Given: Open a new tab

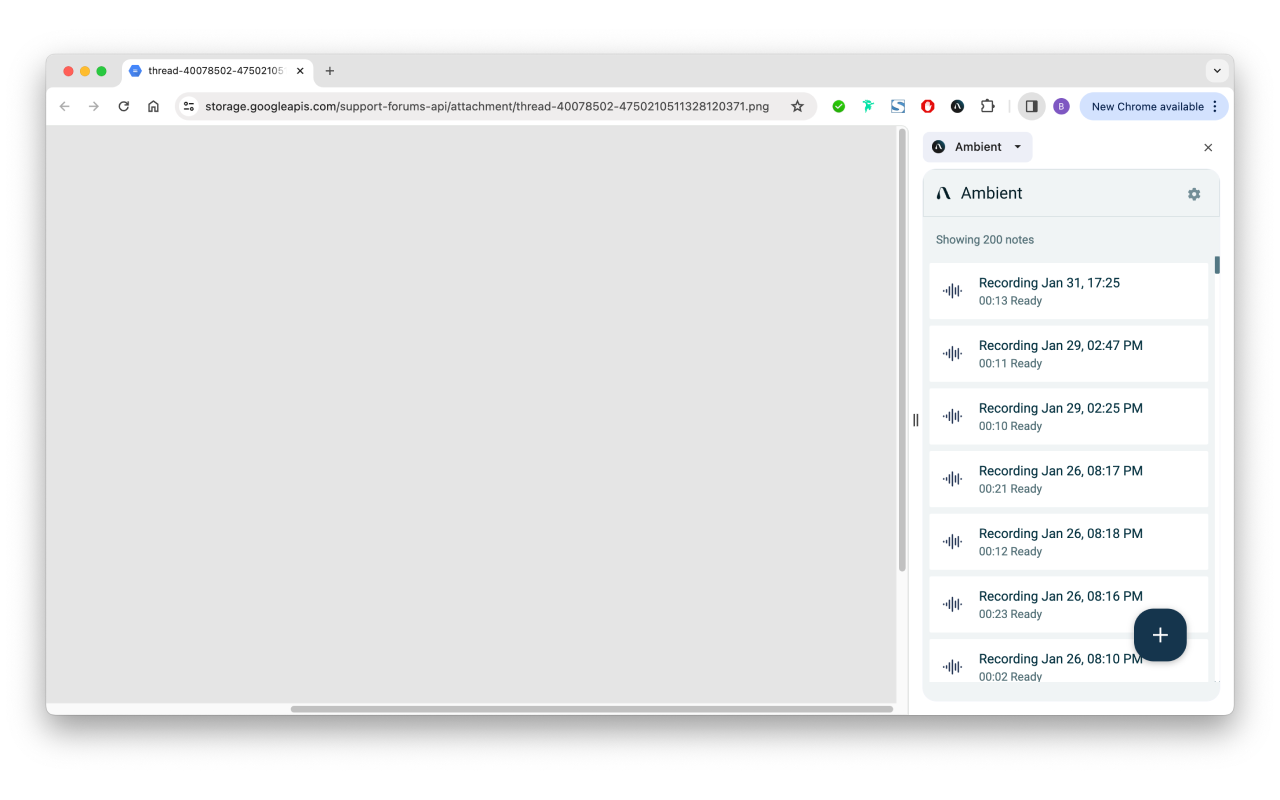Looking at the screenshot, I should point(330,71).
